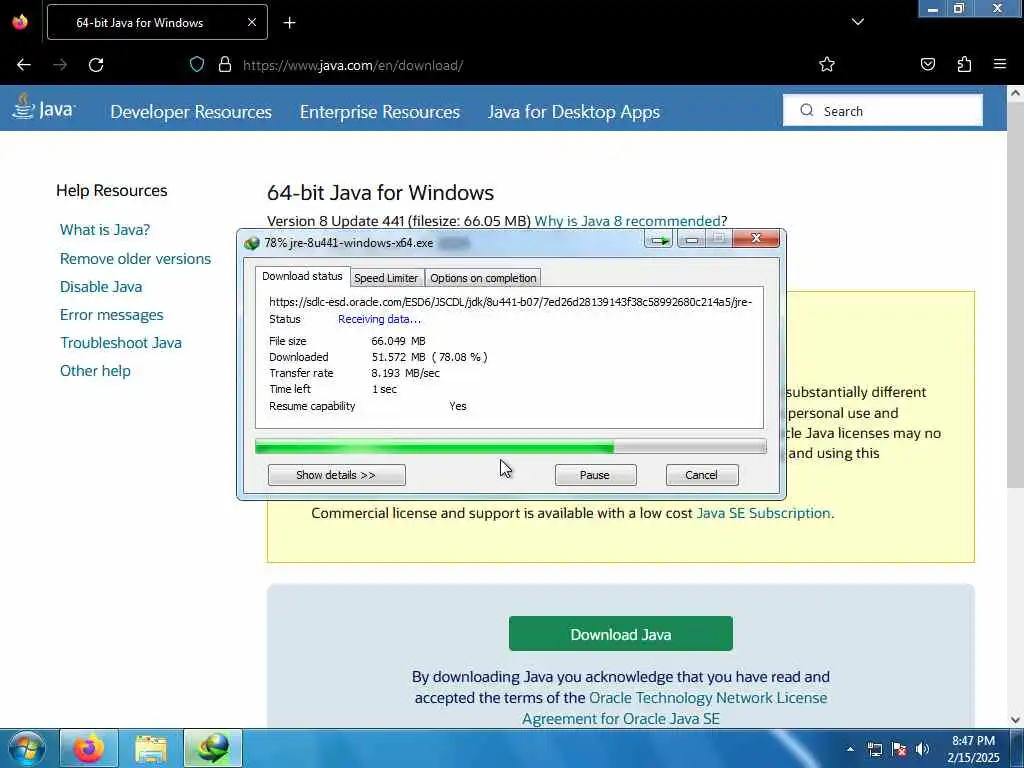Open the Error messages help link
The image size is (1024, 768).
point(112,315)
